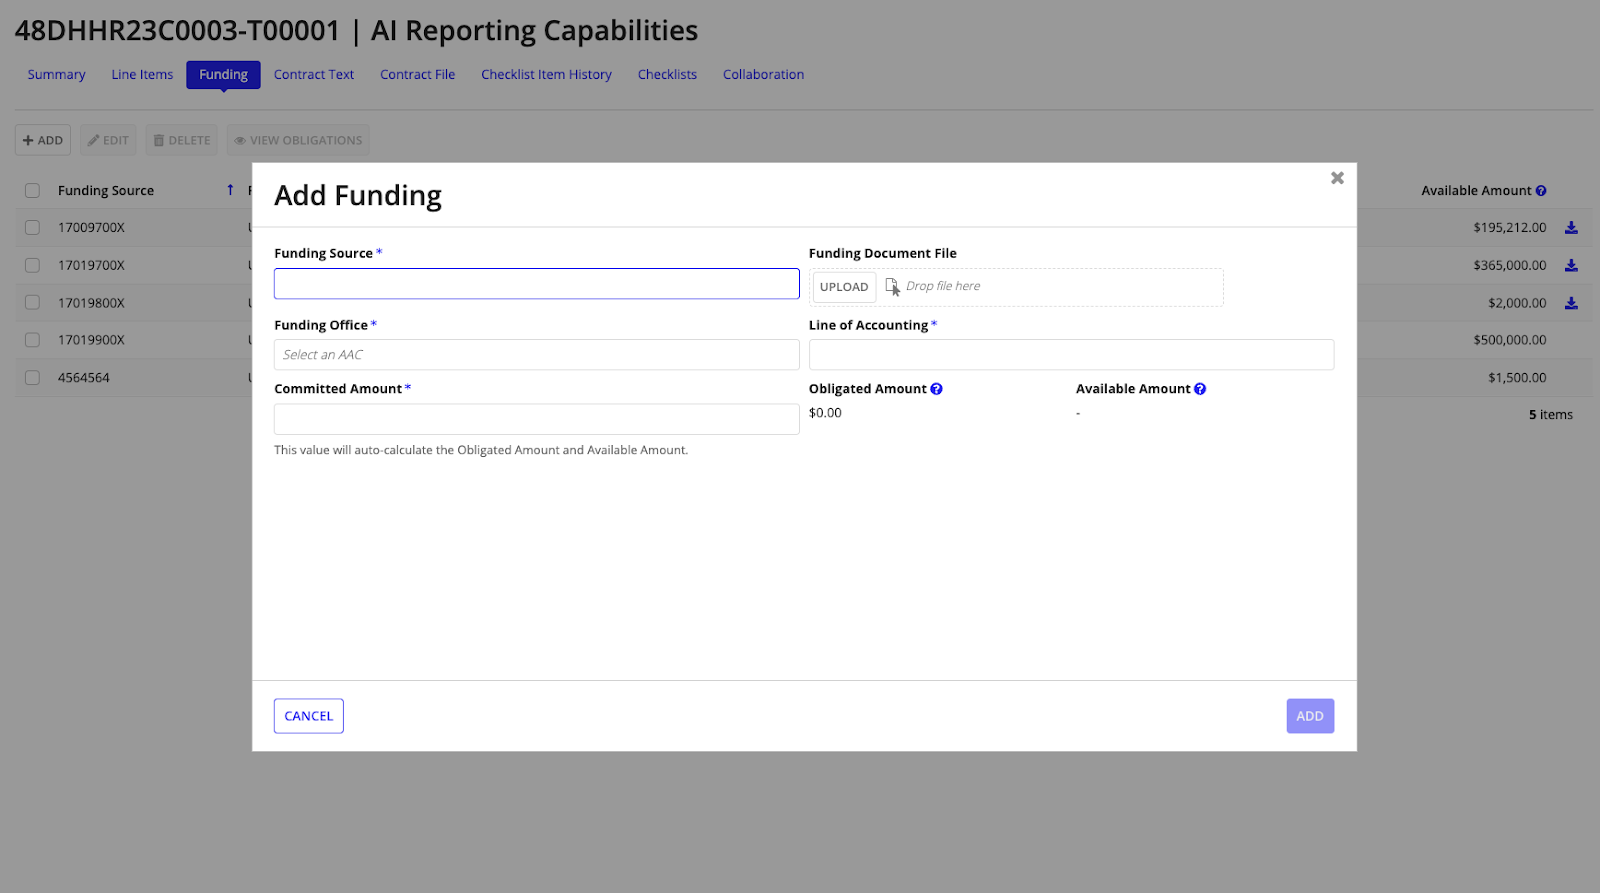
Task: Click the 5 items count label
Action: 1550,415
